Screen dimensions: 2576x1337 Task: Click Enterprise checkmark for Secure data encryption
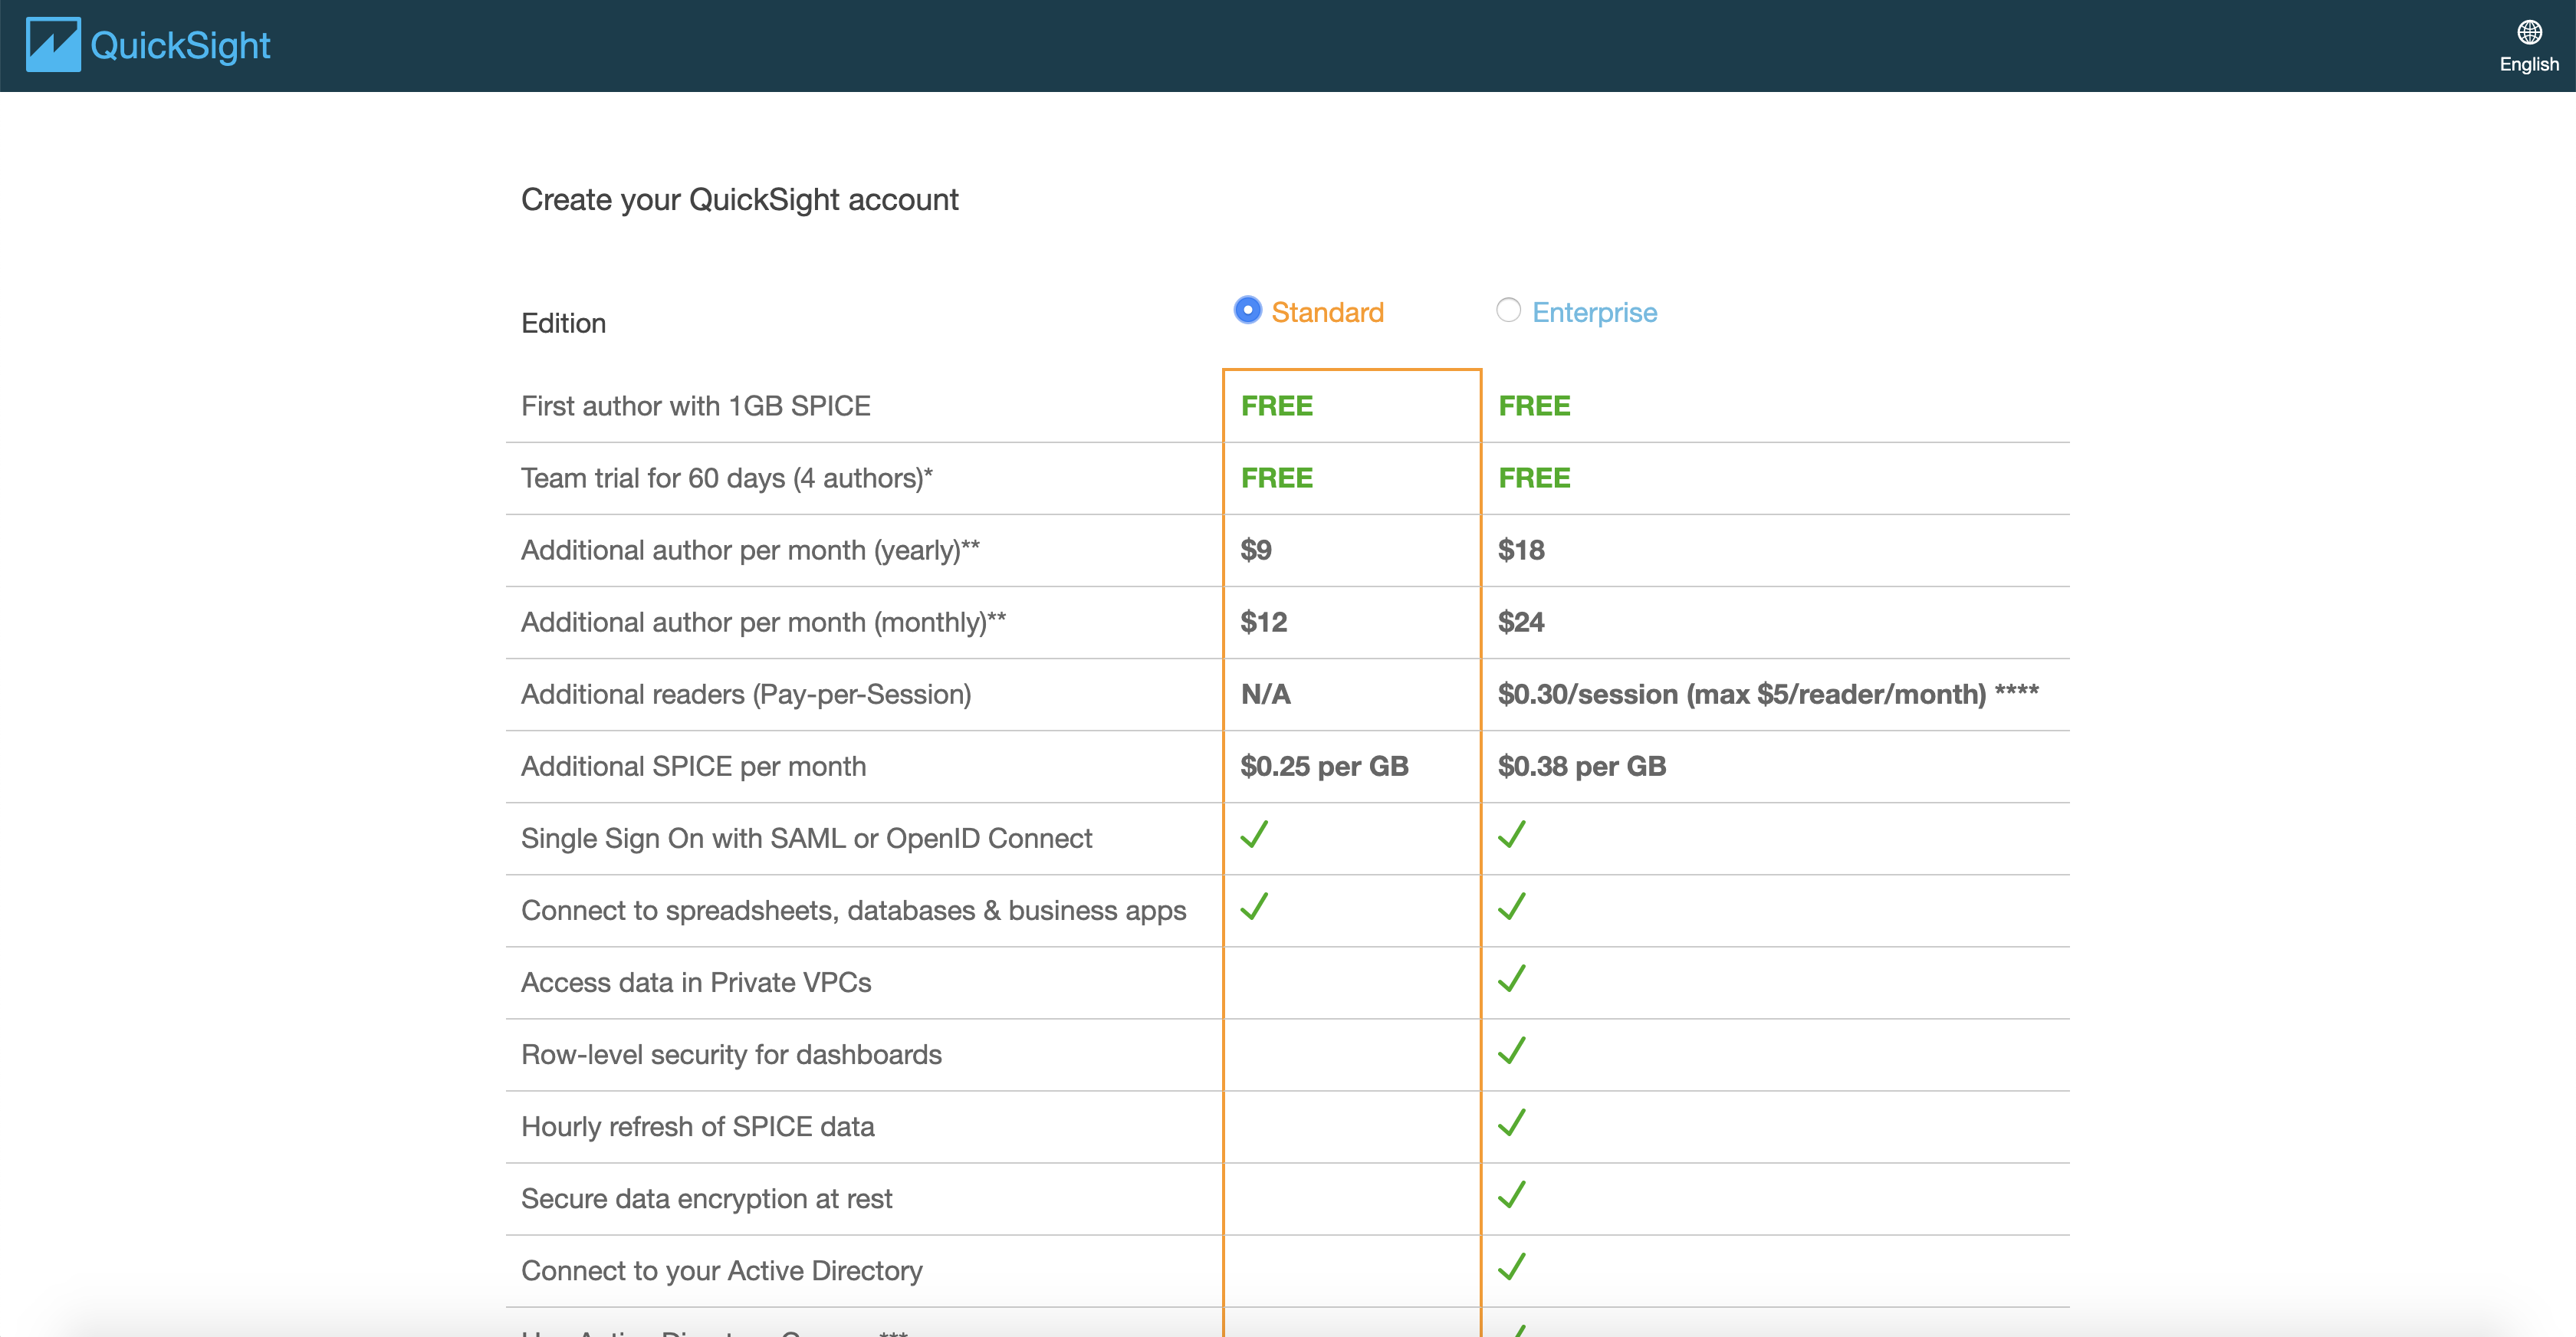(1511, 1195)
